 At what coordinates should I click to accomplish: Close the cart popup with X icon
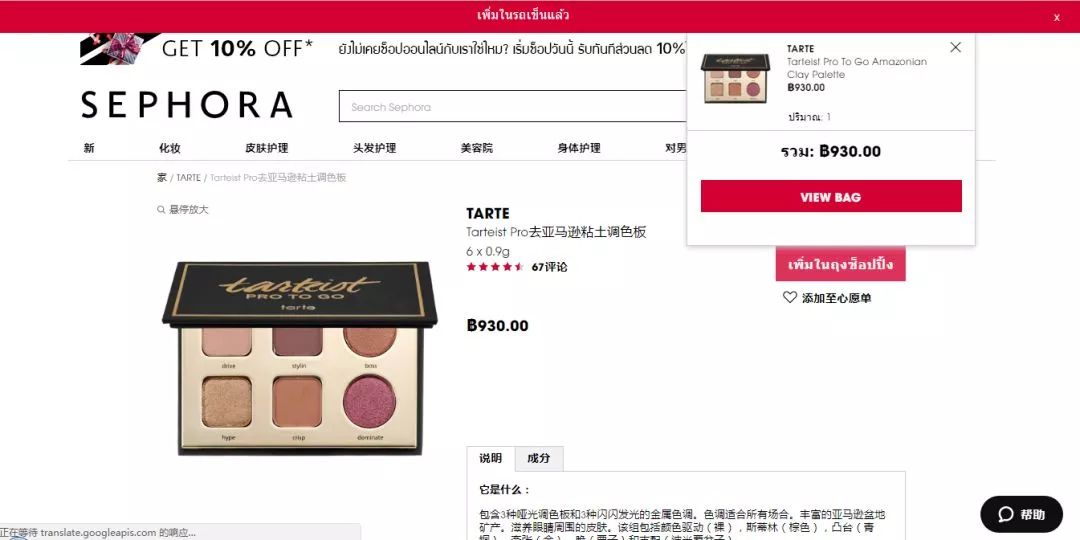click(955, 47)
